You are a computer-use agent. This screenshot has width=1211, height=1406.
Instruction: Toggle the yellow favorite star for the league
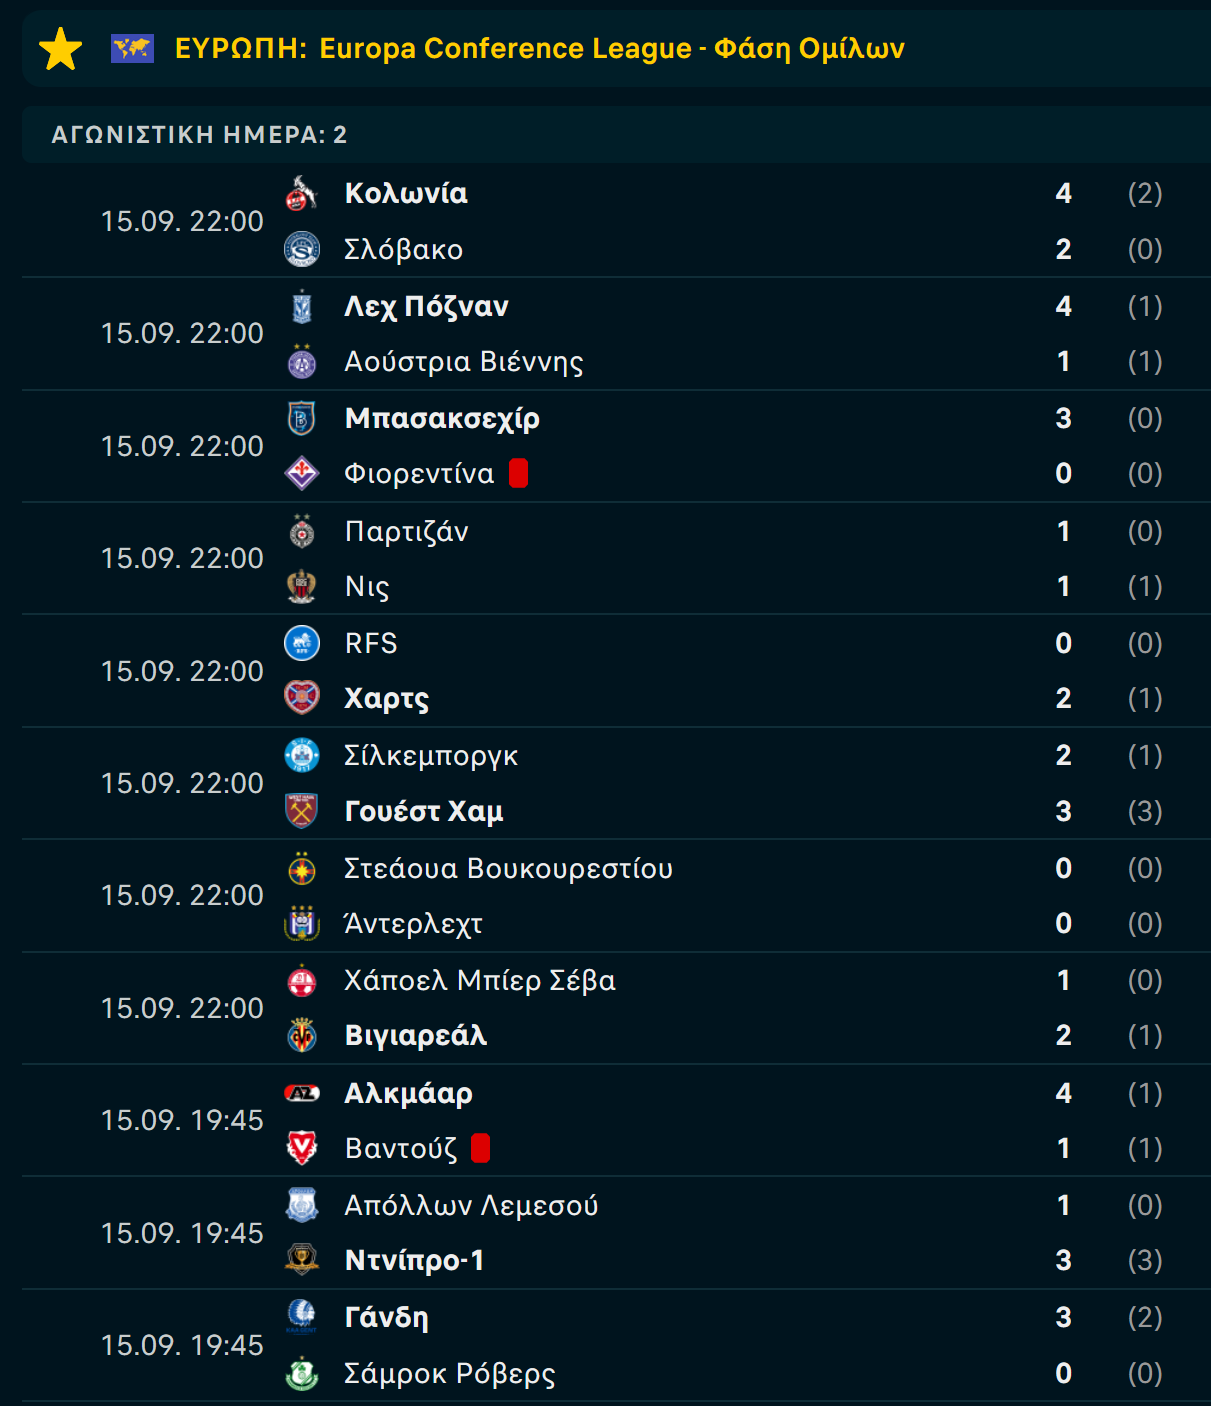pos(60,49)
